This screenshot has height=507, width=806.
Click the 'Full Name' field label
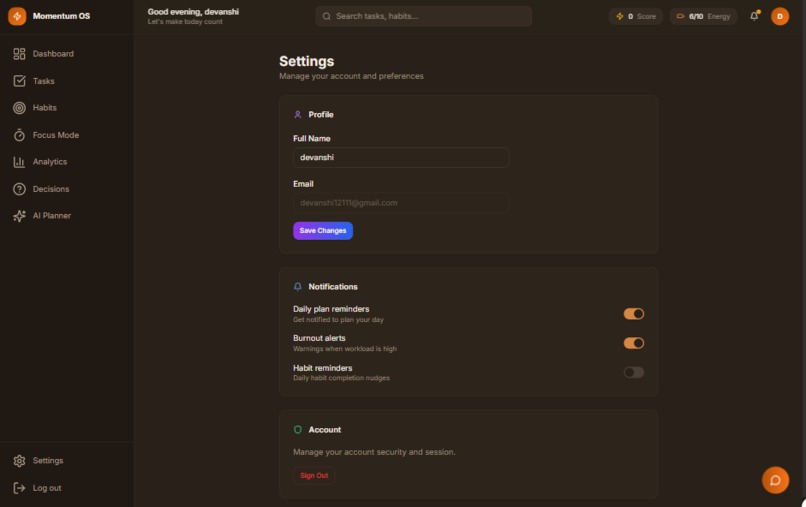tap(312, 139)
